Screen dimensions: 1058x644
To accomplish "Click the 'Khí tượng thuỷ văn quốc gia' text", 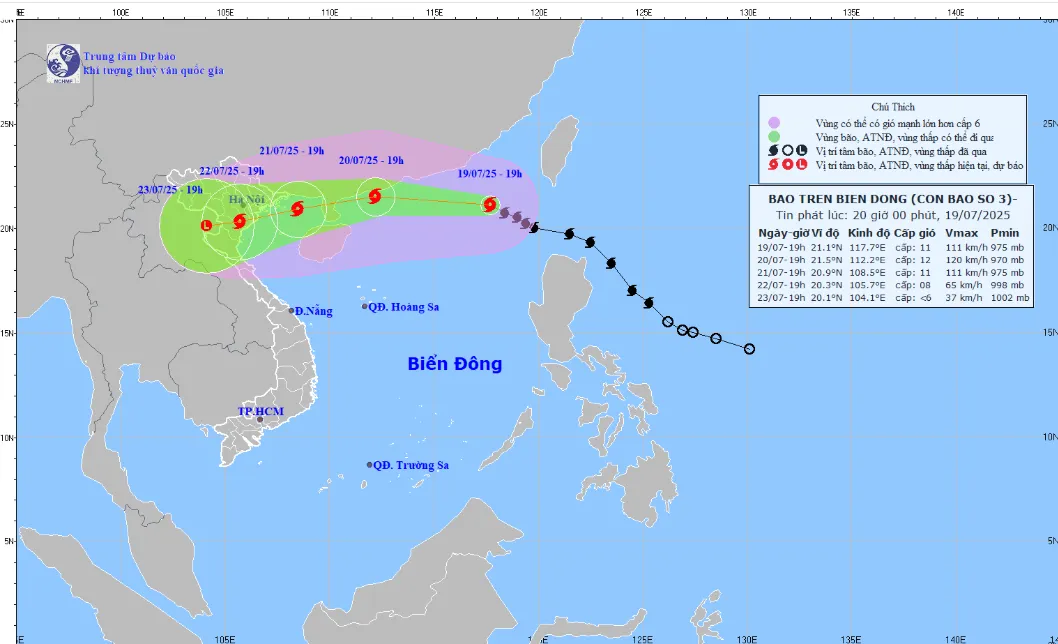I will [x=153, y=70].
